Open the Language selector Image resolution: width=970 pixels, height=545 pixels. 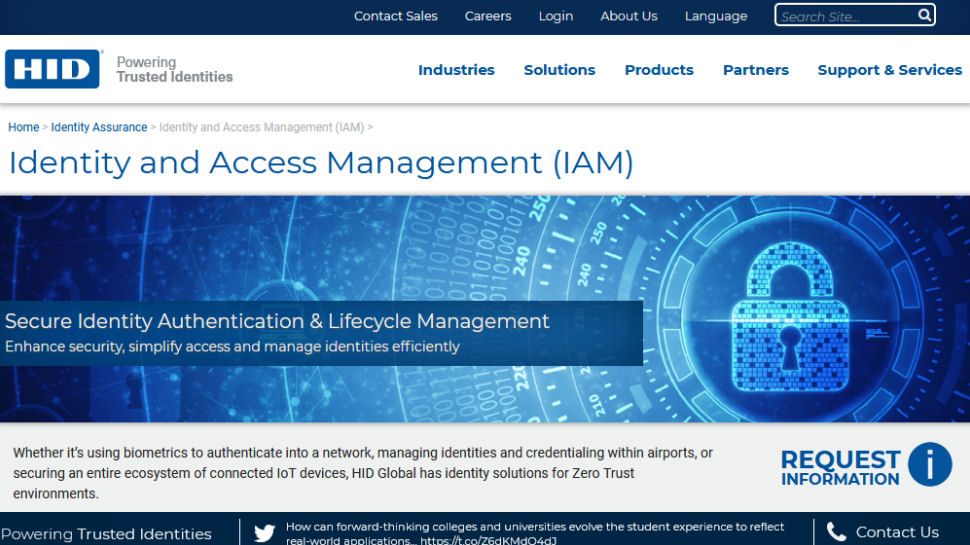pos(716,16)
